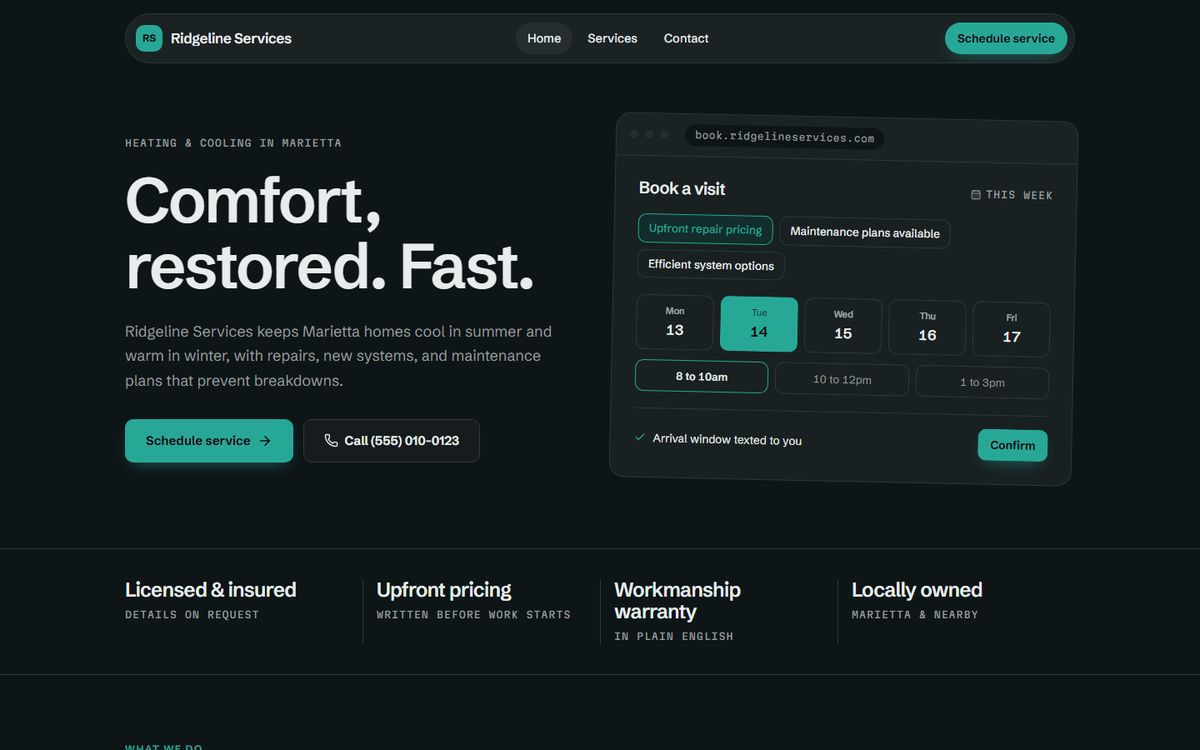Choose the 8 to 10am time slot
Screen dimensions: 1200x750
701,376
